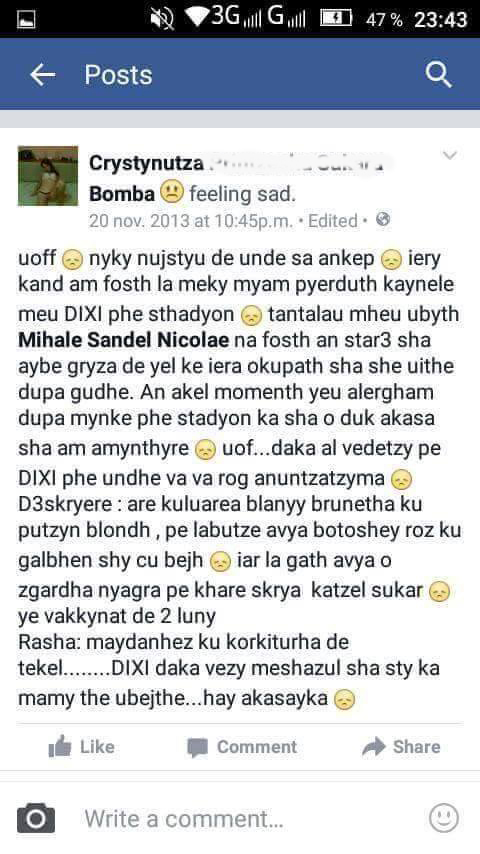Click the globe privacy icon
This screenshot has width=480, height=854.
click(383, 219)
